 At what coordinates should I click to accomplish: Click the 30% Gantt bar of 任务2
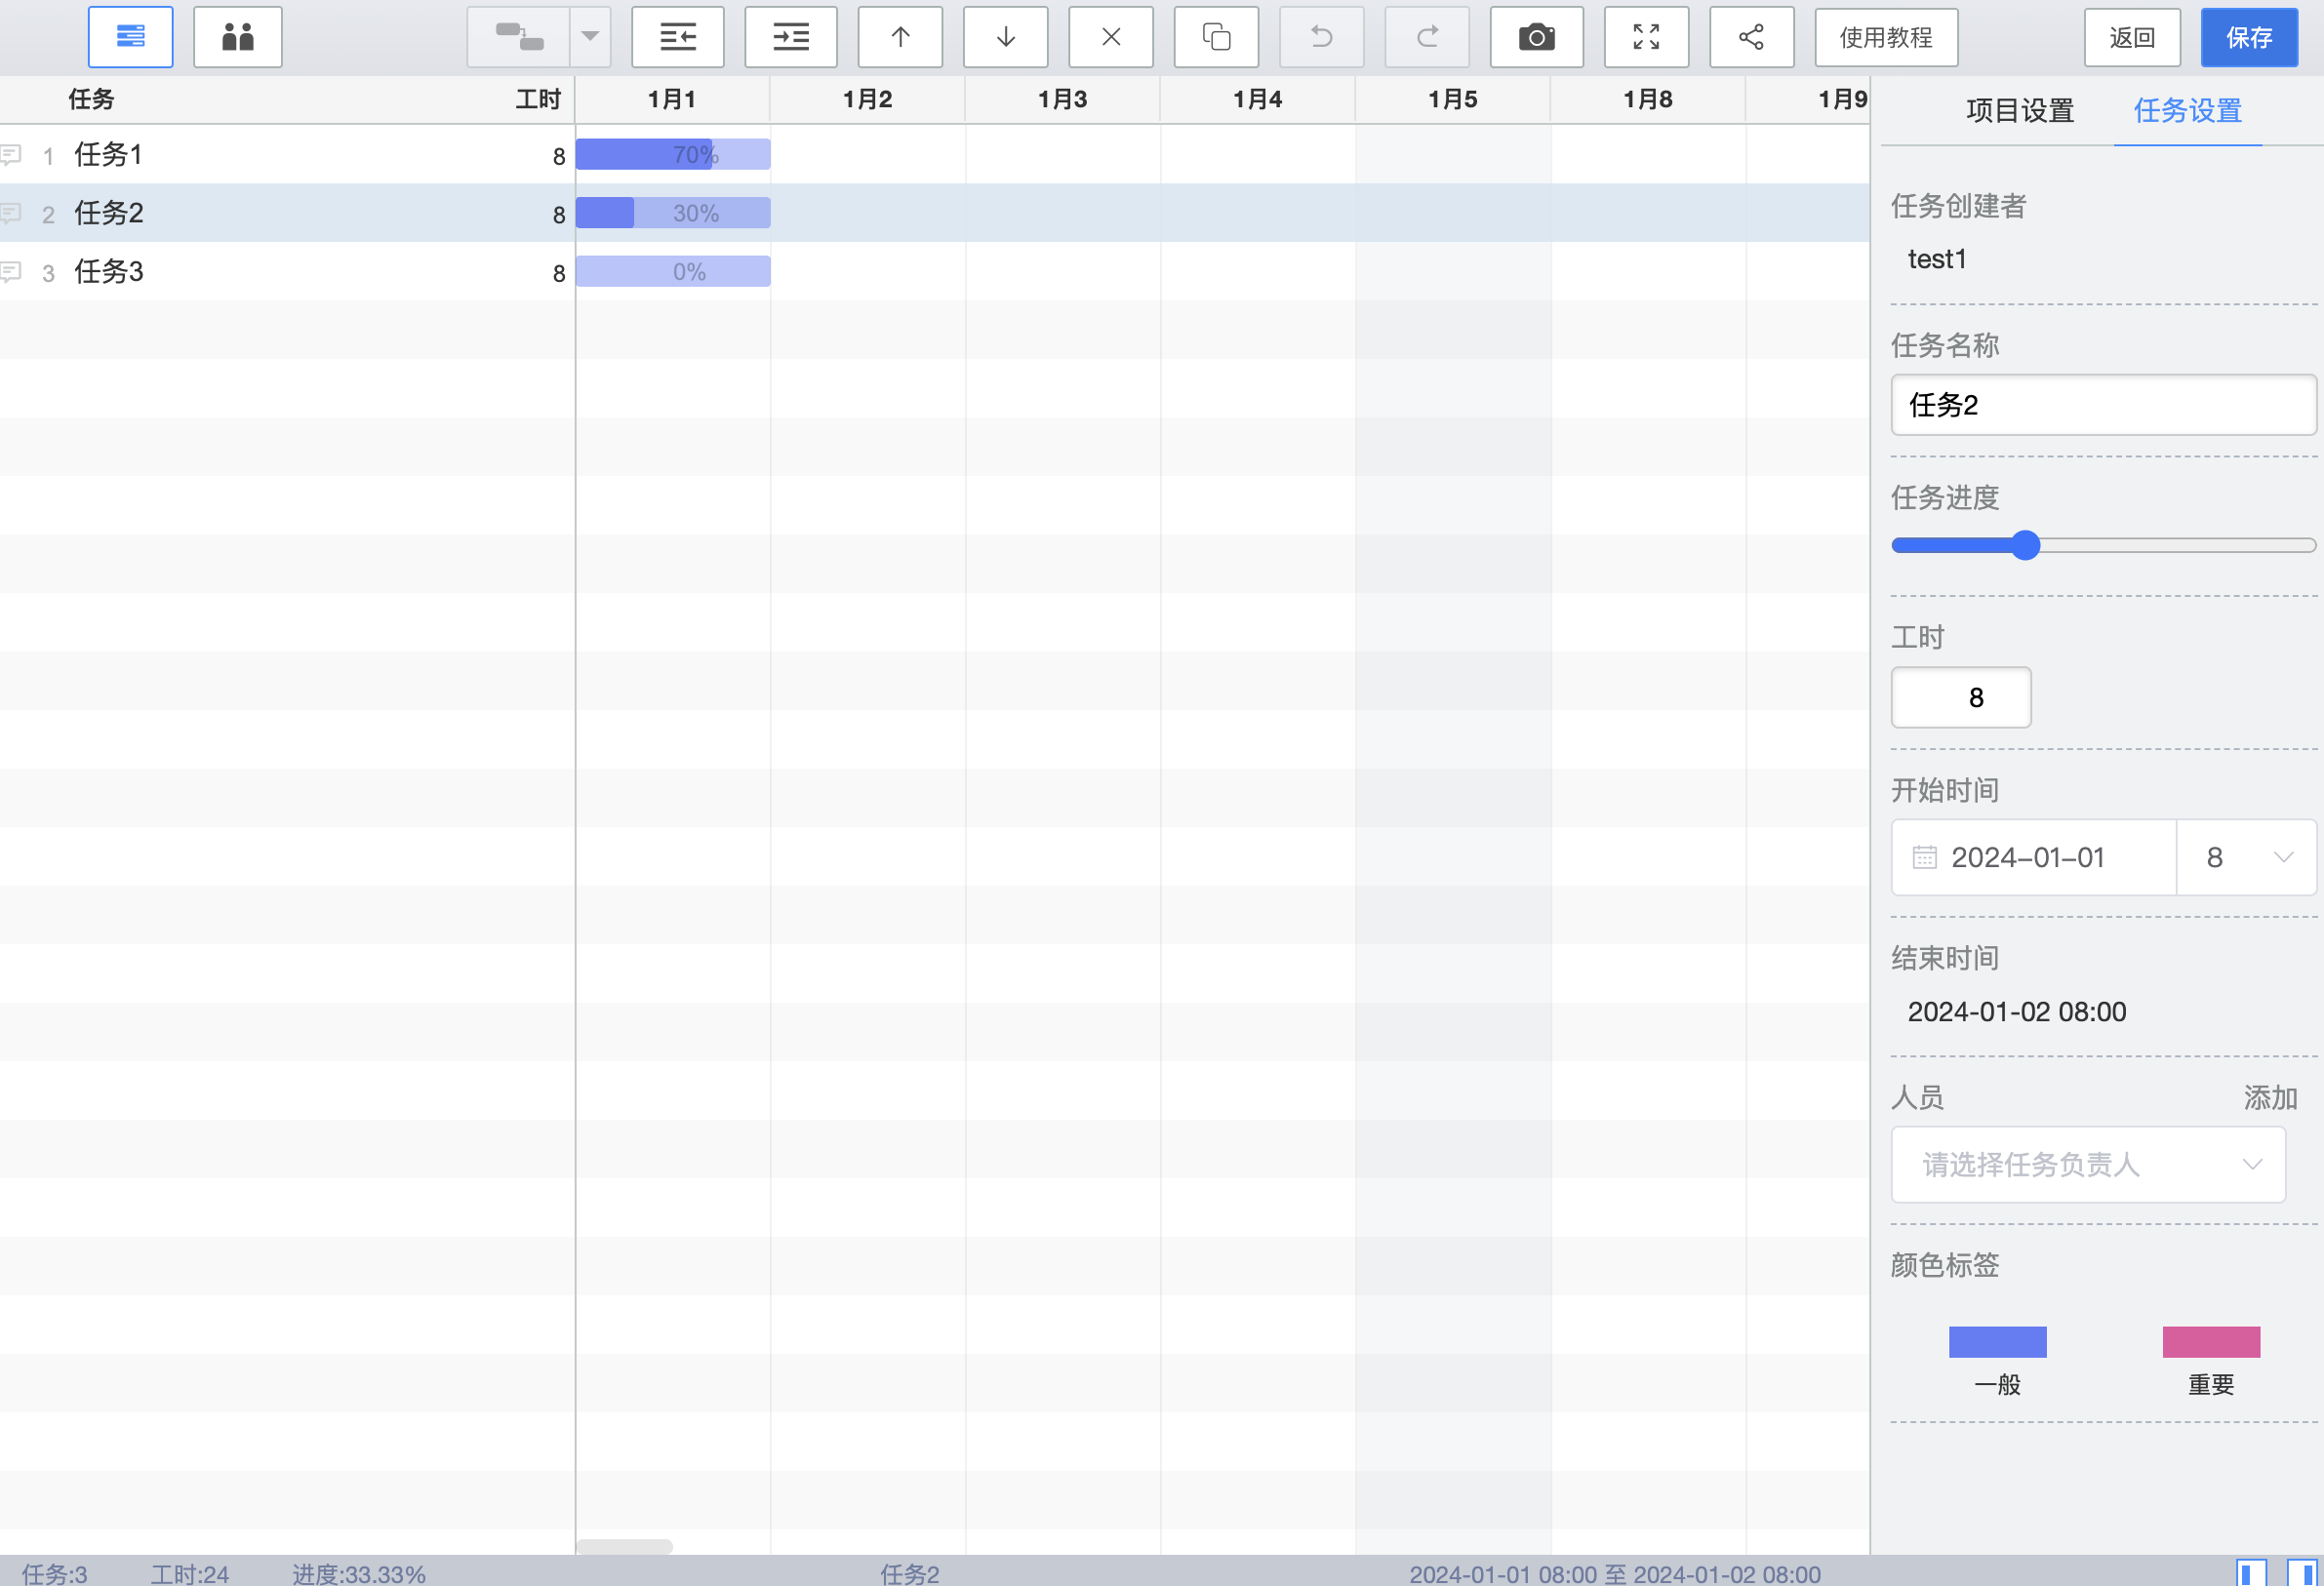(673, 212)
